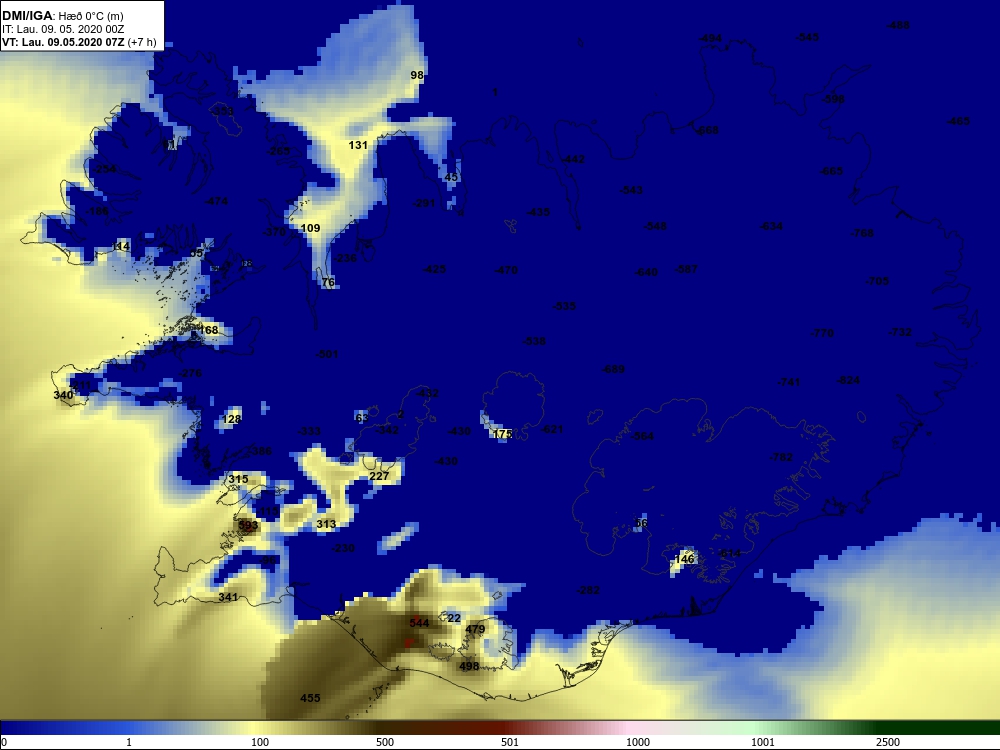Click the map value '168'
Viewport: 1000px width, 750px height.
pos(209,330)
